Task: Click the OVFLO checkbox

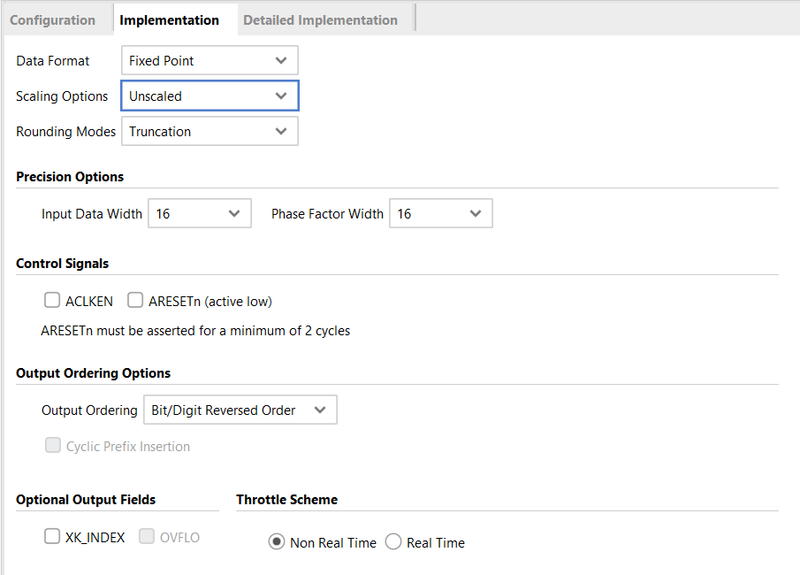Action: click(147, 537)
